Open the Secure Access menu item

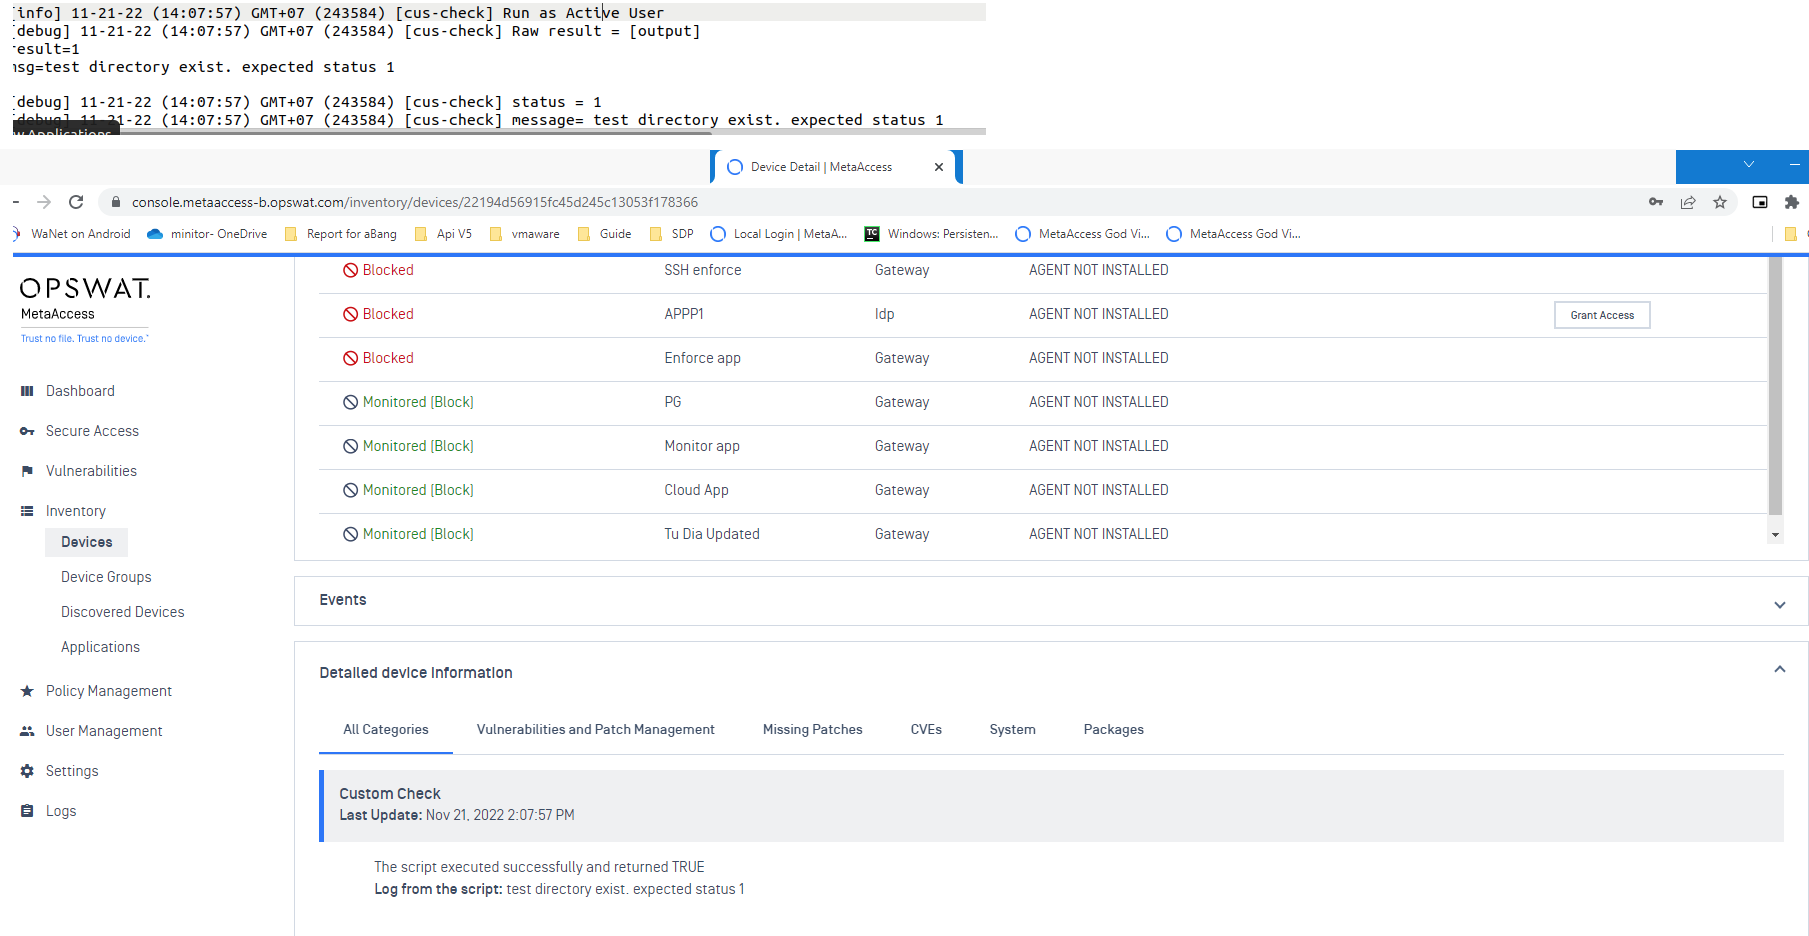(92, 431)
